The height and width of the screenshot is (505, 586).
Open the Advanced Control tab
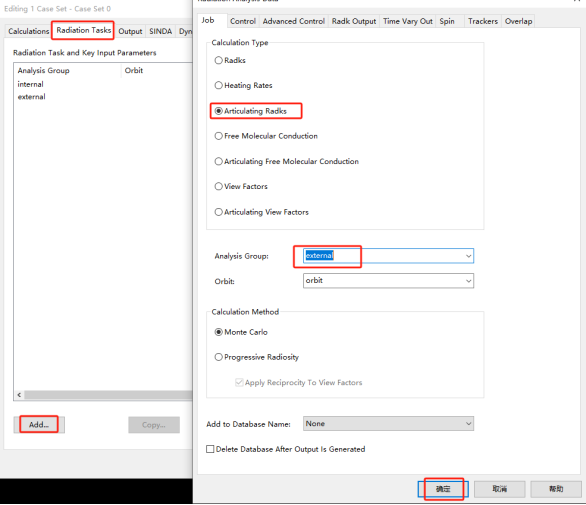[293, 21]
